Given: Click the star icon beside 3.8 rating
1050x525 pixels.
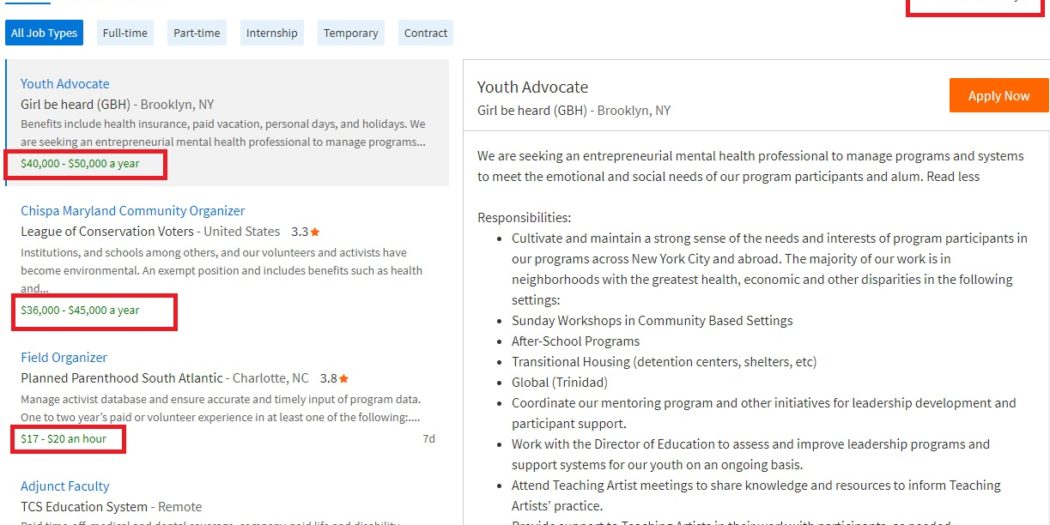Looking at the screenshot, I should tap(344, 379).
